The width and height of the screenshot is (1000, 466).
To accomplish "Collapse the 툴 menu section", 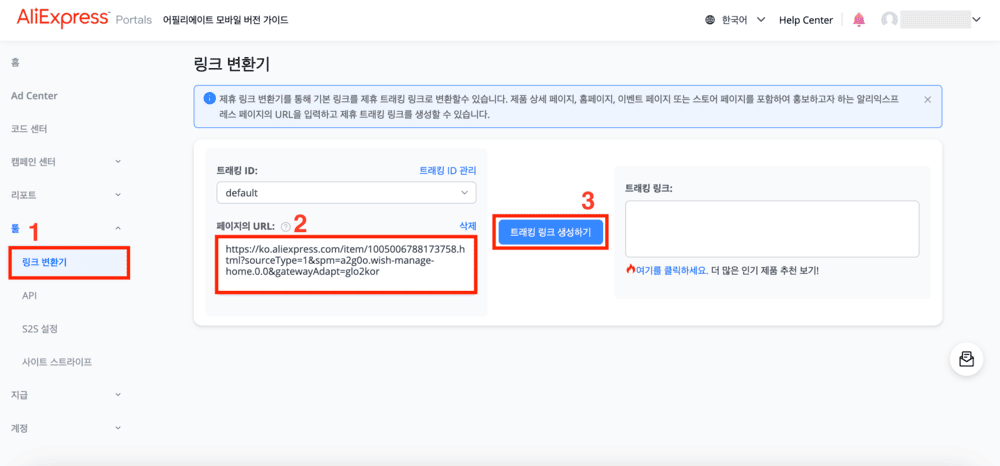I will (118, 228).
